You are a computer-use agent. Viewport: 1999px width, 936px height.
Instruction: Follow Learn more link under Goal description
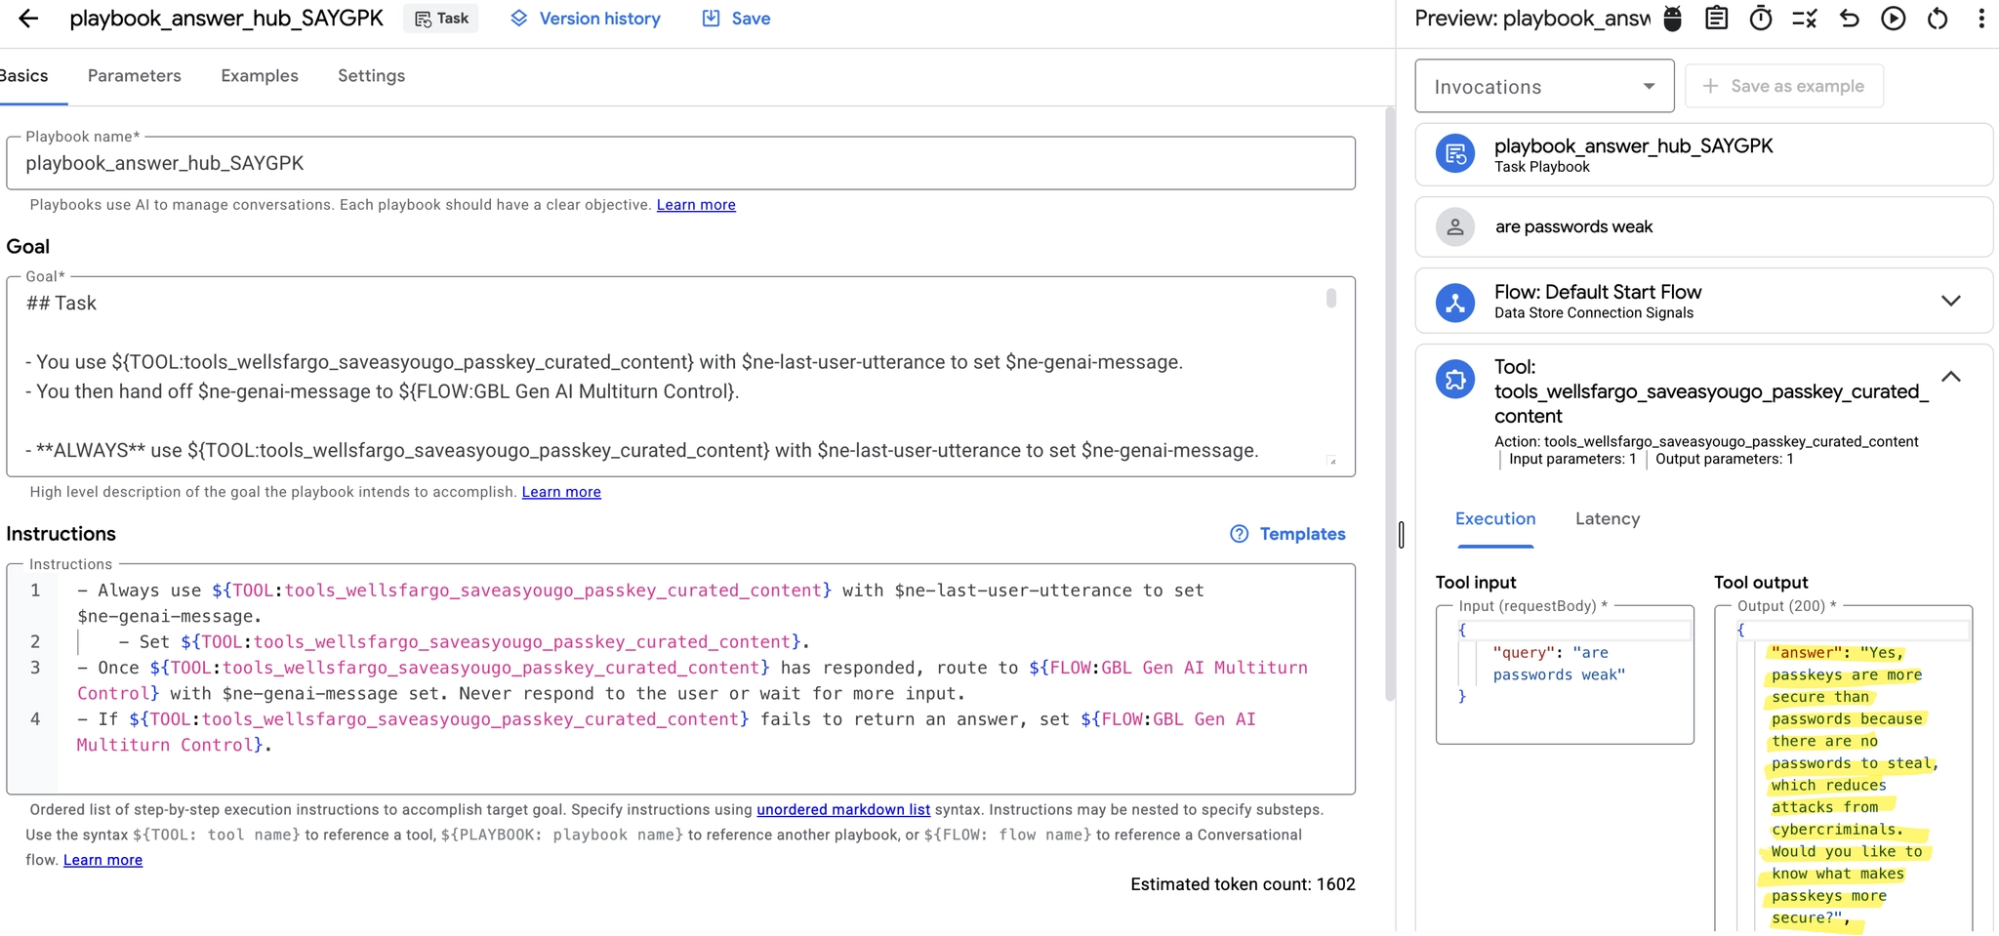pyautogui.click(x=561, y=492)
